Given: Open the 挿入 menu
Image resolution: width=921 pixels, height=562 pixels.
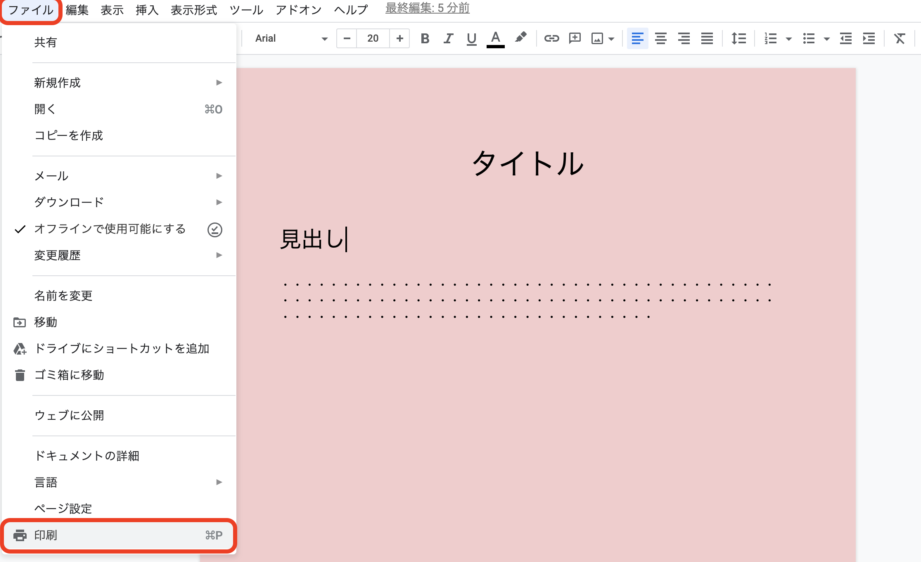Looking at the screenshot, I should [147, 11].
